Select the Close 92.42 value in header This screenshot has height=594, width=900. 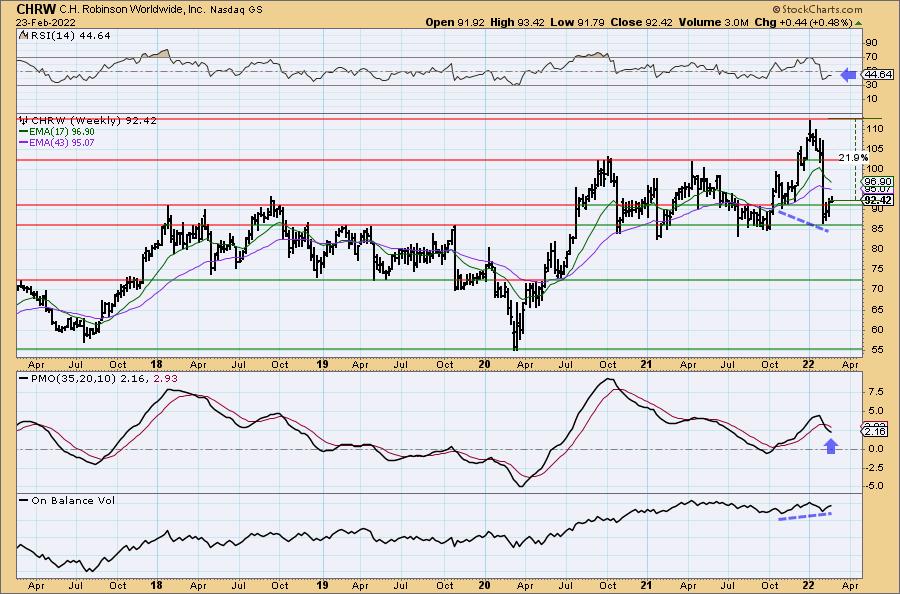click(642, 22)
